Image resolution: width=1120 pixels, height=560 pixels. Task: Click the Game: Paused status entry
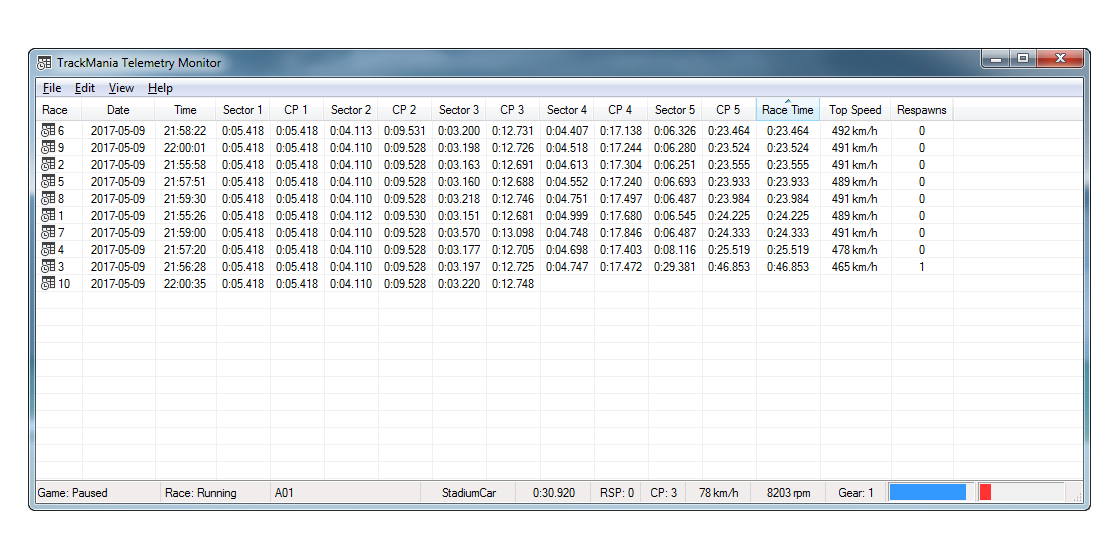(72, 493)
